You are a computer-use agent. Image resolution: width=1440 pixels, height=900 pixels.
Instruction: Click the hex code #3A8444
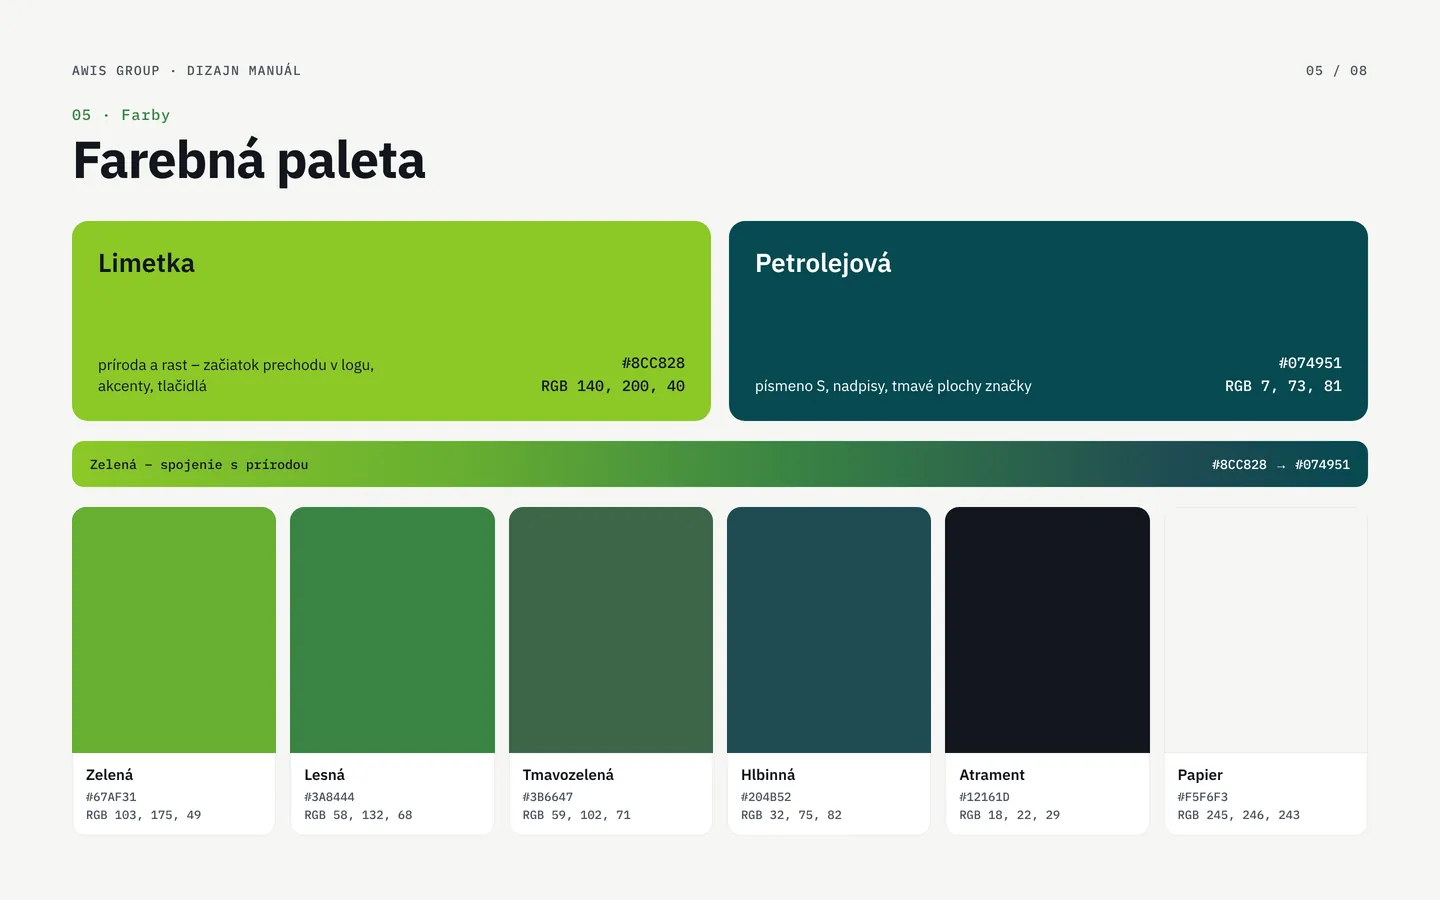329,797
